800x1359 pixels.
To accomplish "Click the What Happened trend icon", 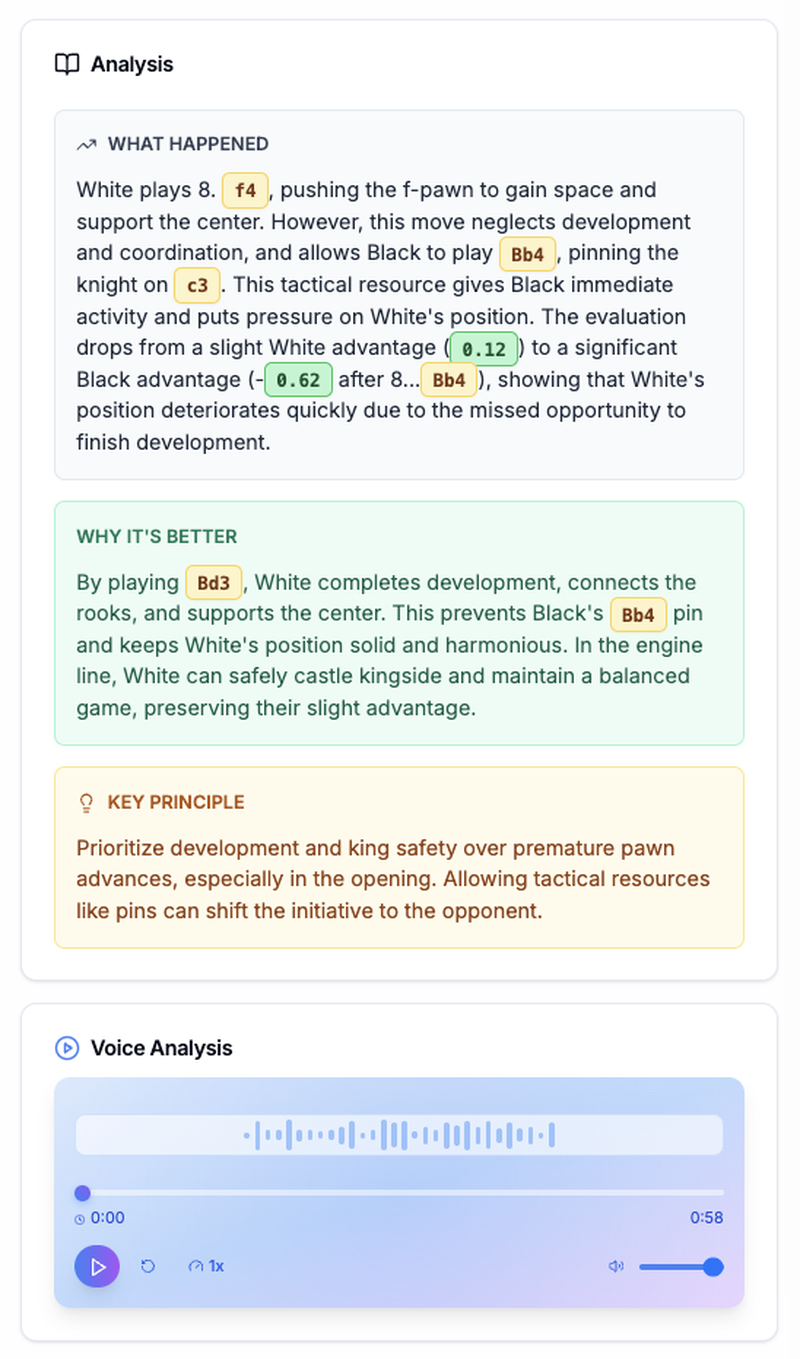I will click(x=86, y=144).
